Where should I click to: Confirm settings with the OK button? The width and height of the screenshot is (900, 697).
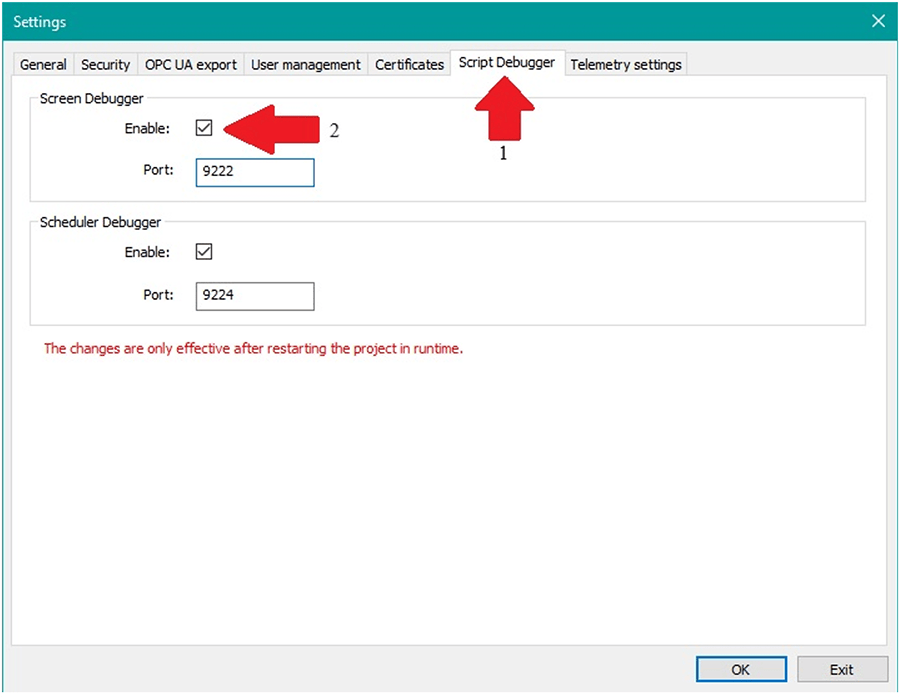tap(741, 669)
